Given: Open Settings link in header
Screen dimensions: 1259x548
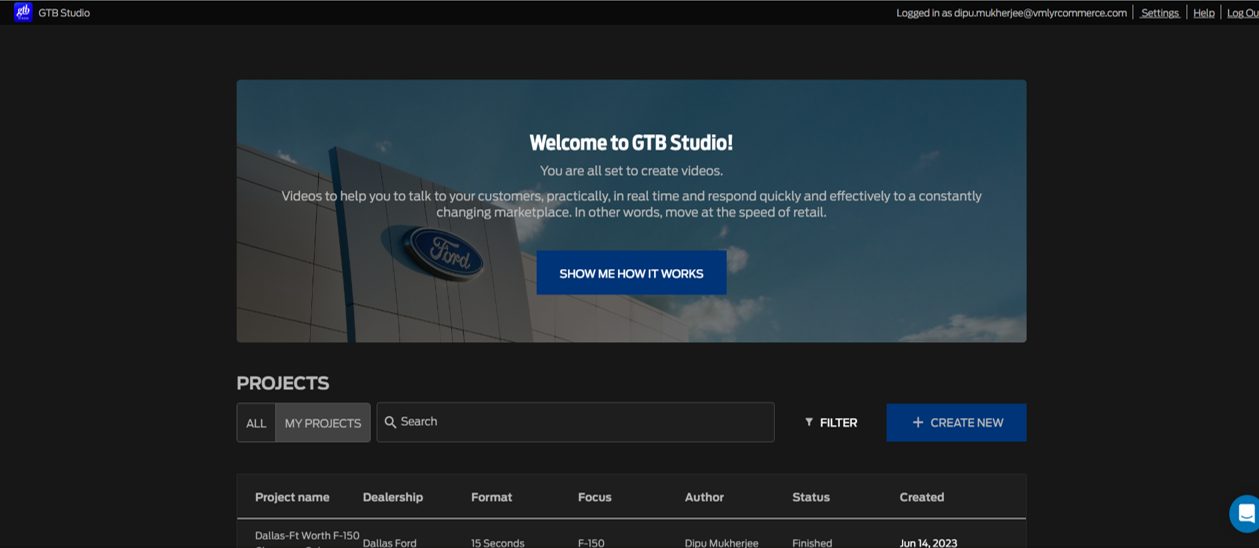Looking at the screenshot, I should [x=1160, y=13].
